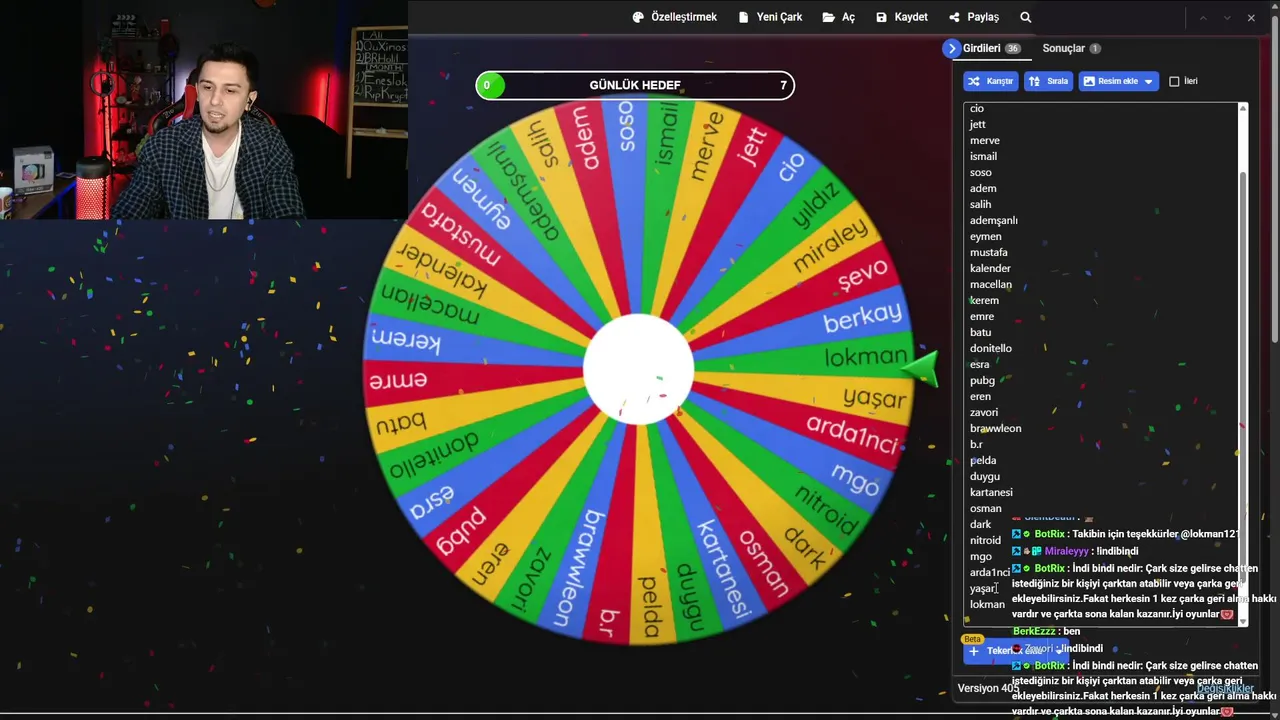The image size is (1280, 720).
Task: Click entry 'emre' in entries list
Action: 981,316
